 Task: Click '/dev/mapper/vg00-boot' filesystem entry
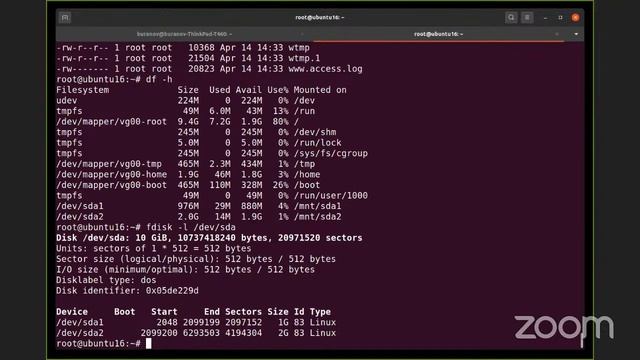(111, 185)
